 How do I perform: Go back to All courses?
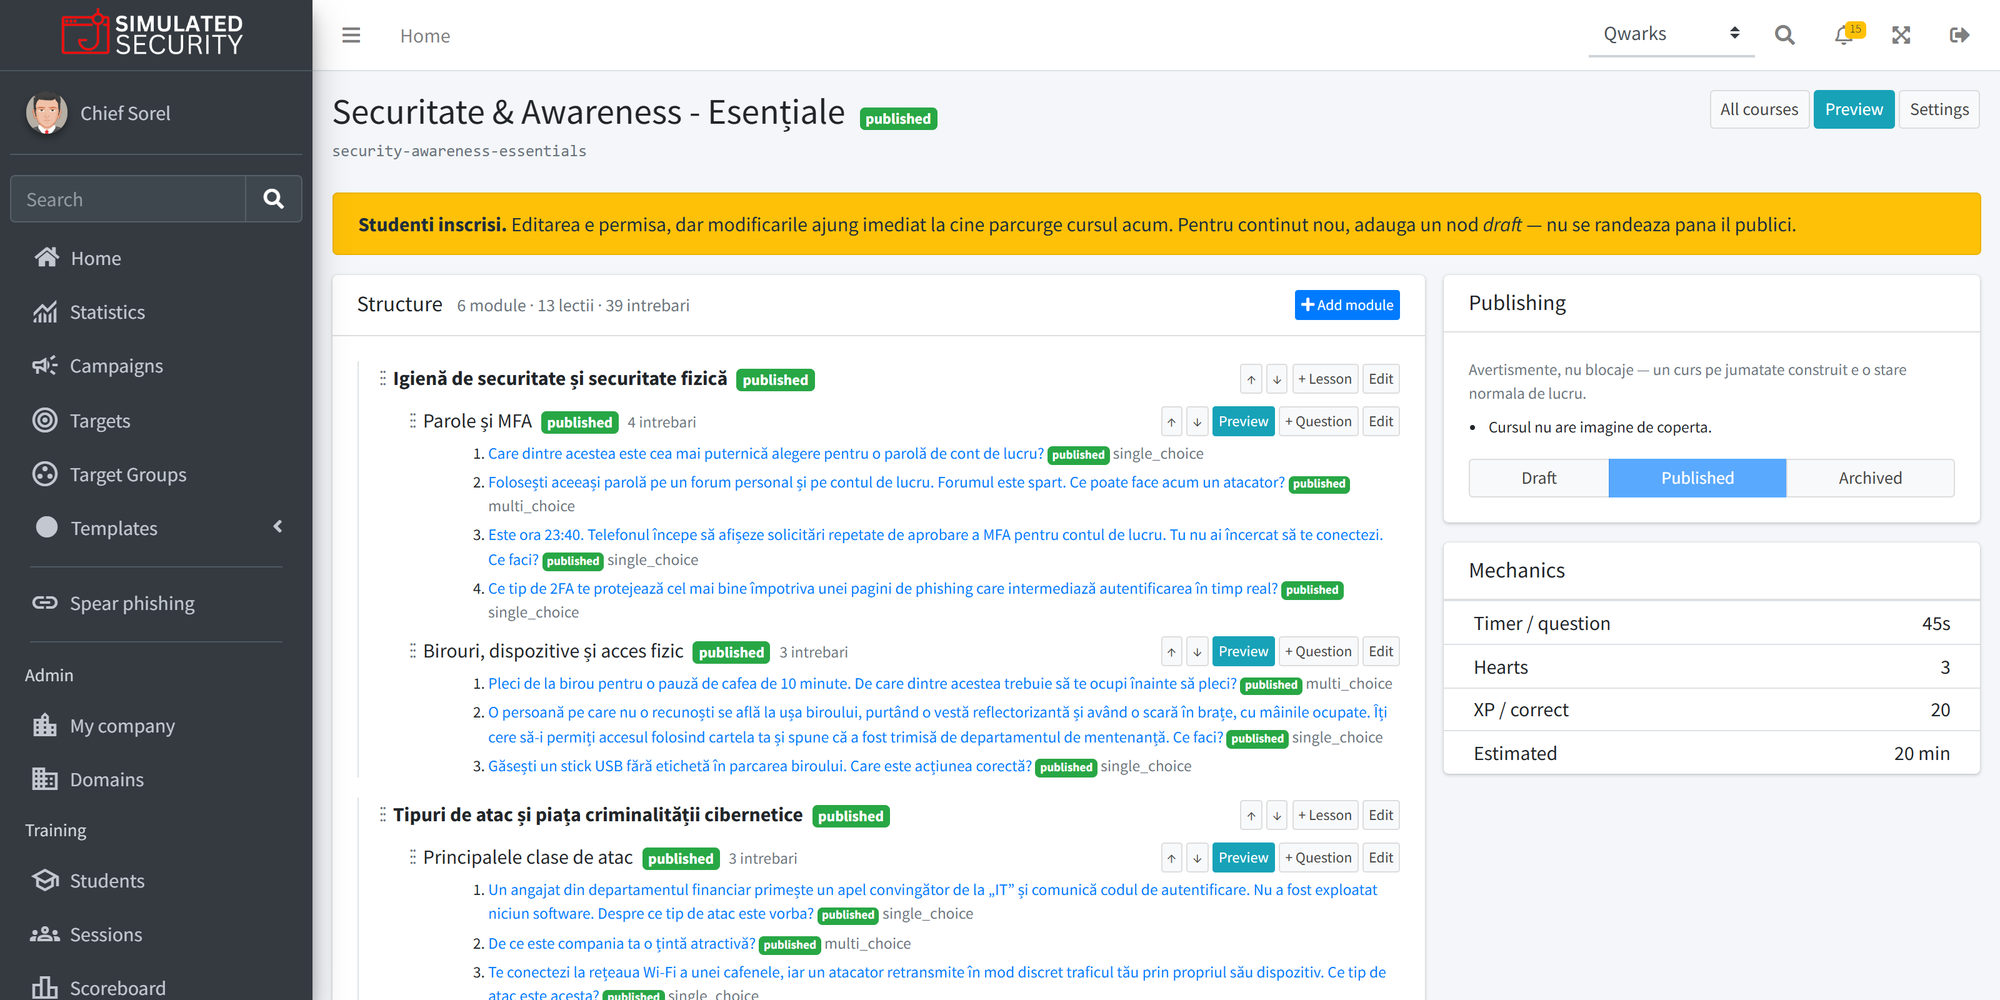[1758, 109]
